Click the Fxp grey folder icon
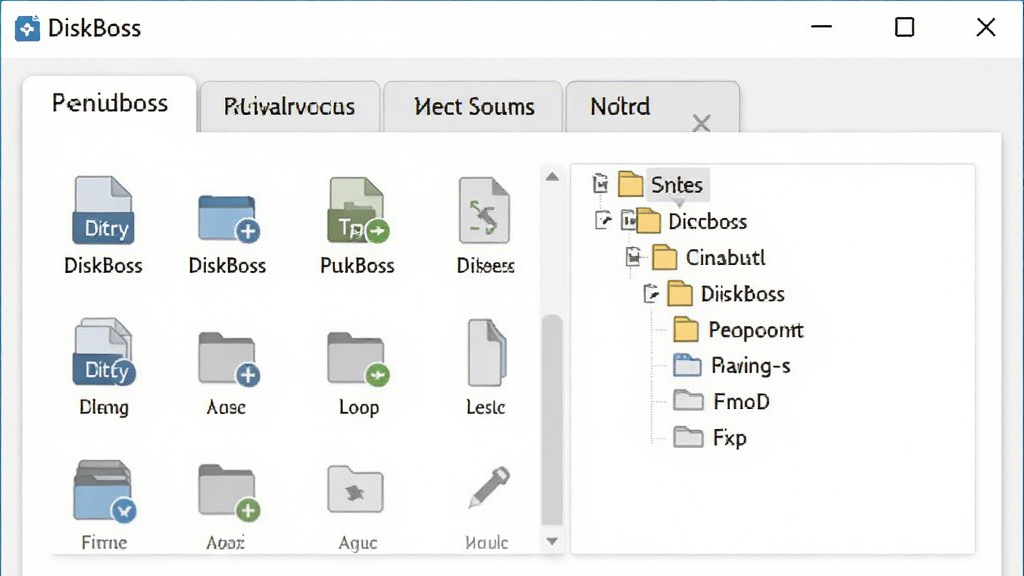This screenshot has height=576, width=1024. click(x=688, y=436)
